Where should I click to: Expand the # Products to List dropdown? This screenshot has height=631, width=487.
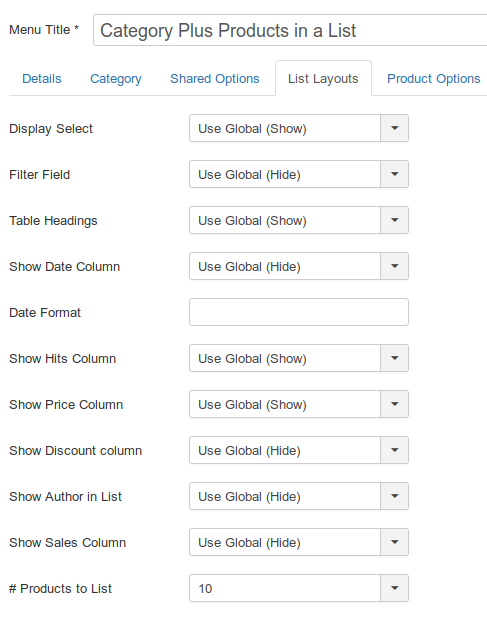[x=299, y=588]
